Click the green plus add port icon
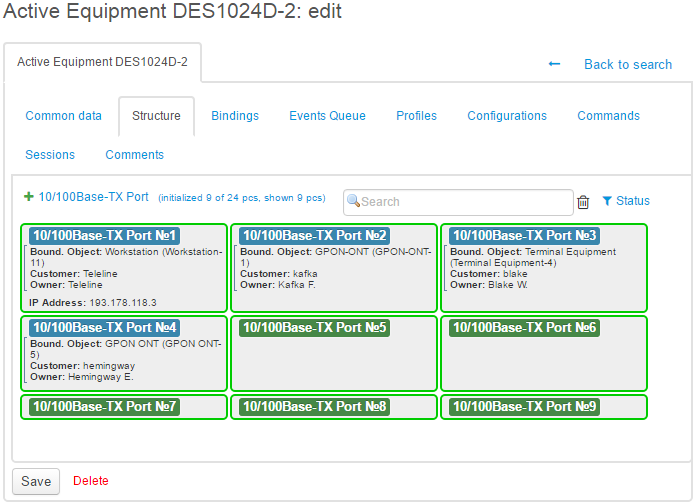 coord(29,196)
